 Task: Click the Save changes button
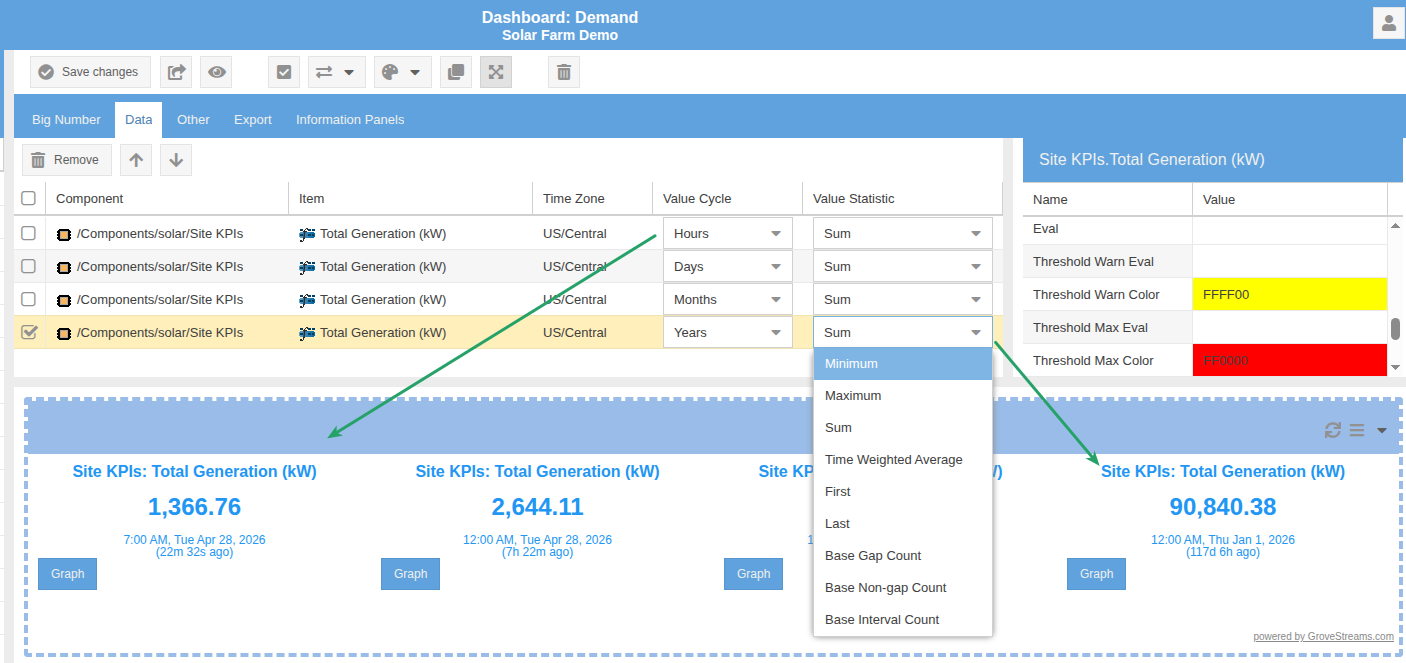[90, 72]
